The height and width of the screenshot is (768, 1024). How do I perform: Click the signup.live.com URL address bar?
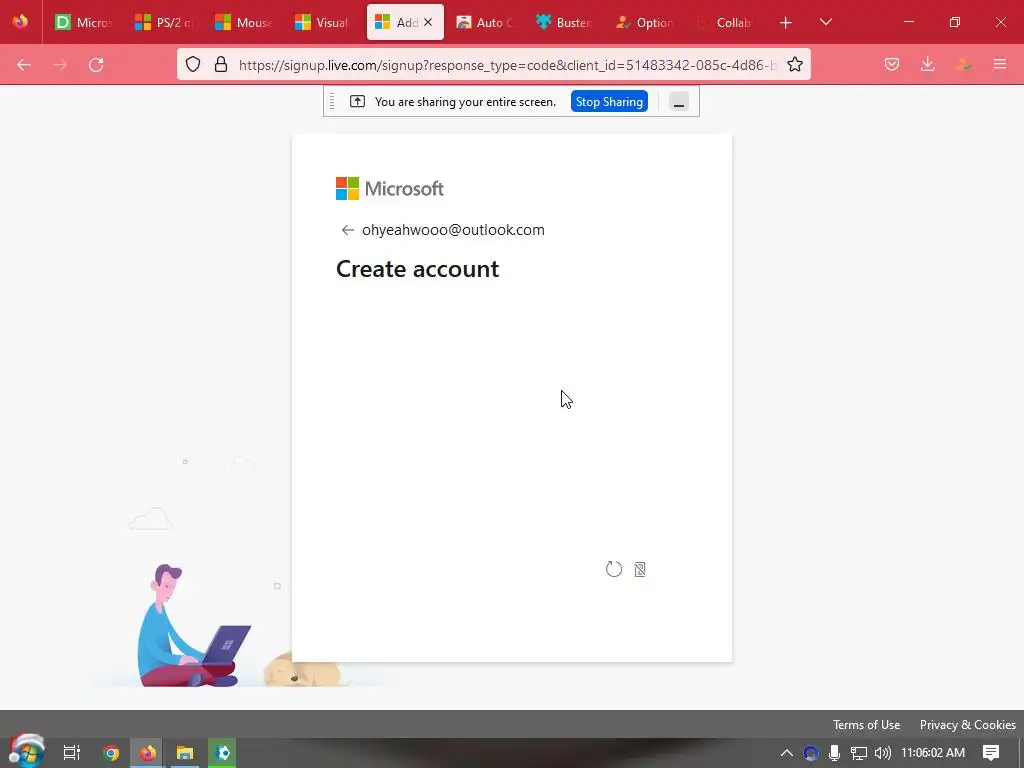click(507, 65)
